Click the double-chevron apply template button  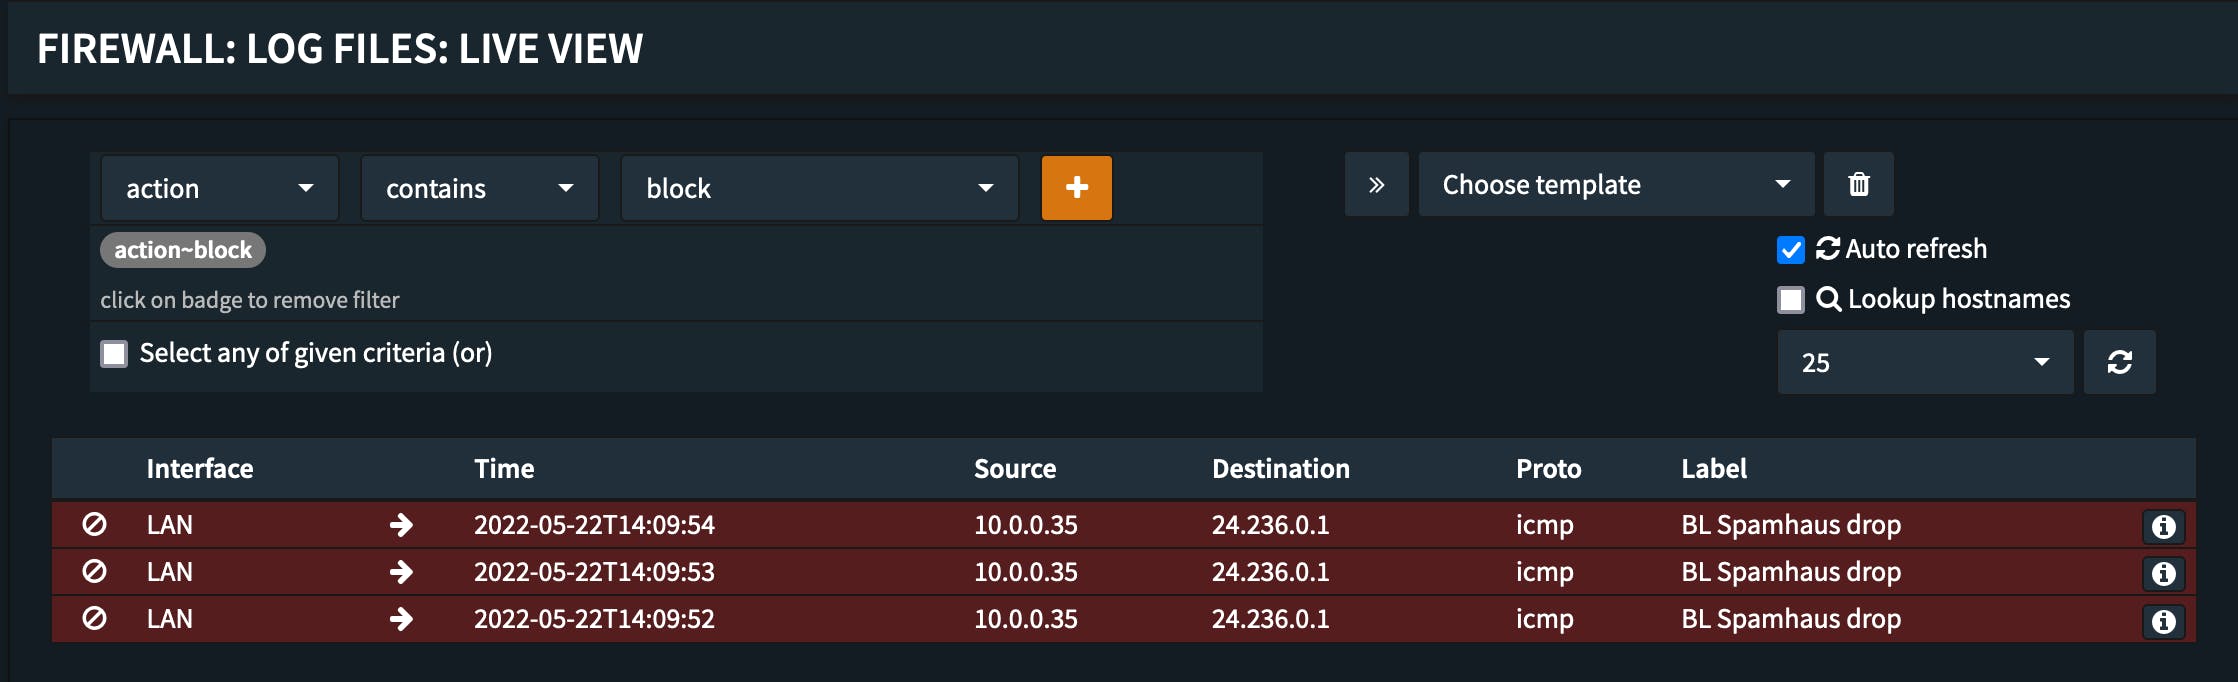click(1376, 185)
